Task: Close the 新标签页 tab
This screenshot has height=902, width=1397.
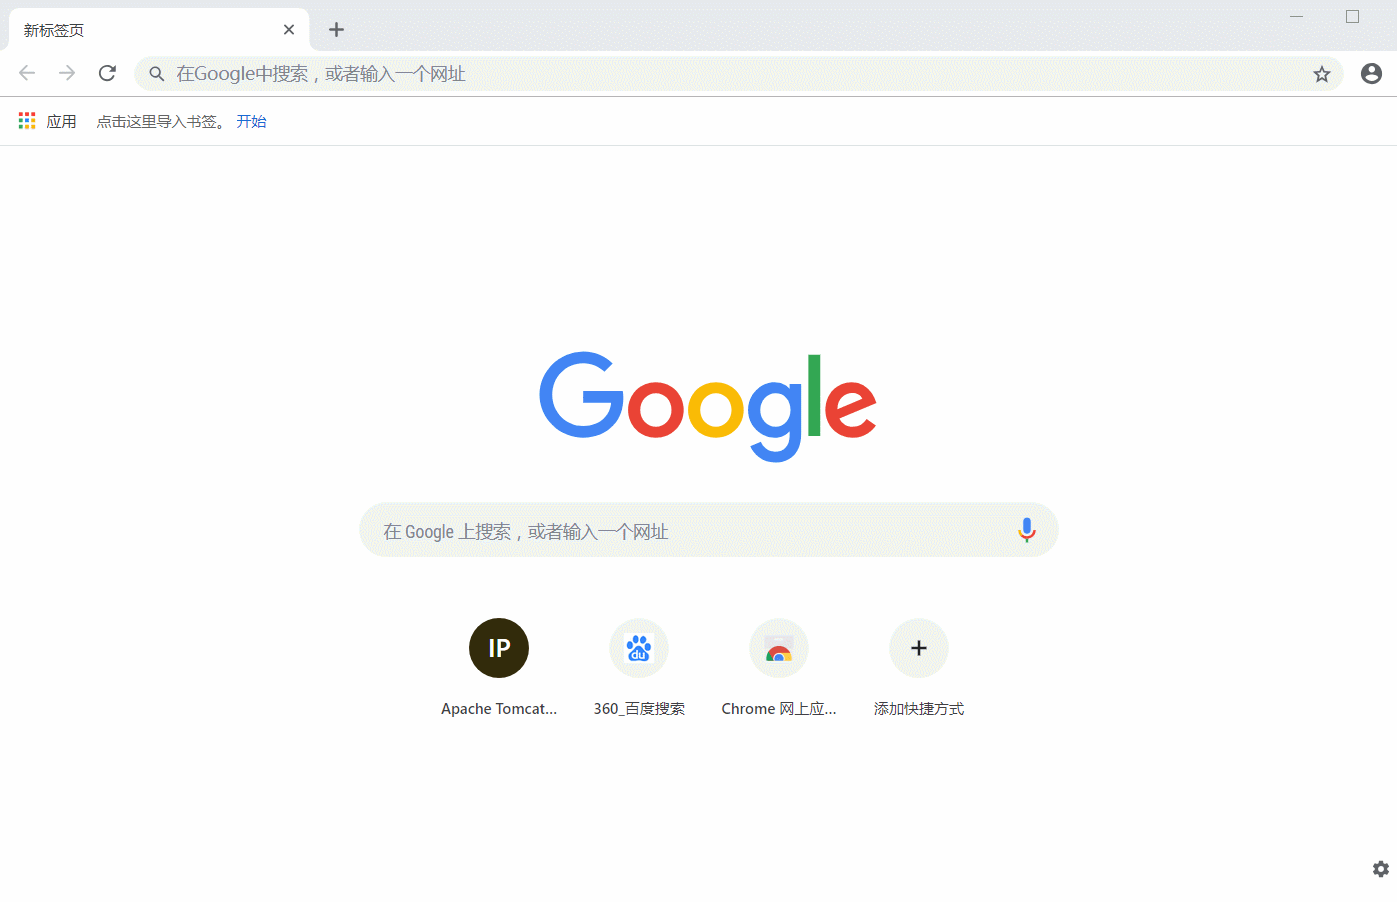Action: coord(289,30)
